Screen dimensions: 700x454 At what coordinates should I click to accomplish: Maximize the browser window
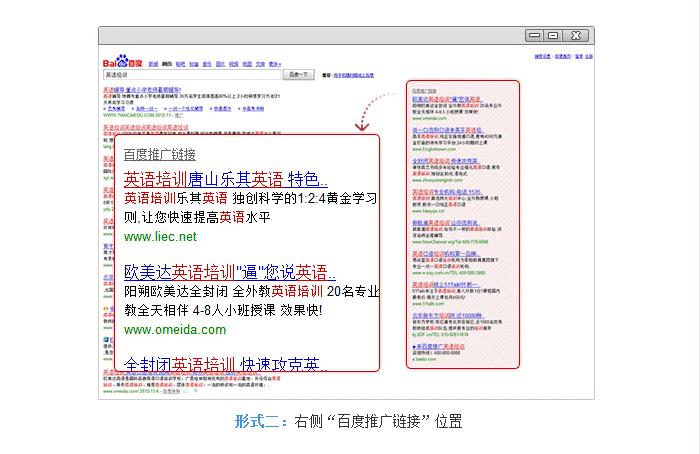pos(553,35)
